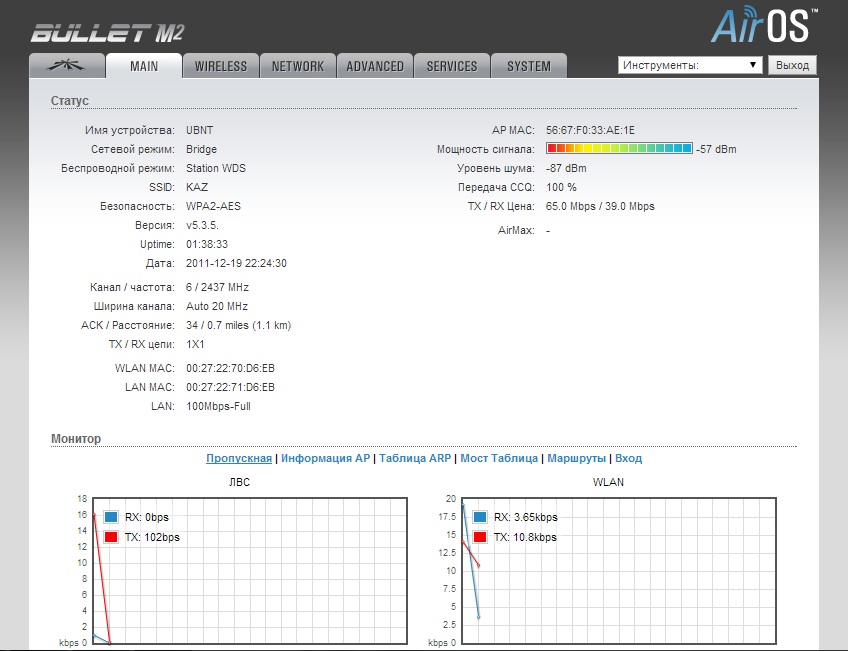
Task: Click the wireless mode value Station WDS
Action: [216, 168]
